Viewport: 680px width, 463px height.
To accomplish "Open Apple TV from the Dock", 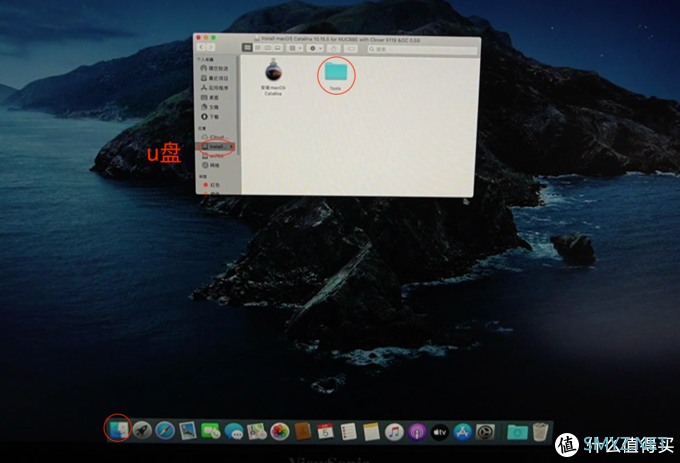I will (x=439, y=432).
